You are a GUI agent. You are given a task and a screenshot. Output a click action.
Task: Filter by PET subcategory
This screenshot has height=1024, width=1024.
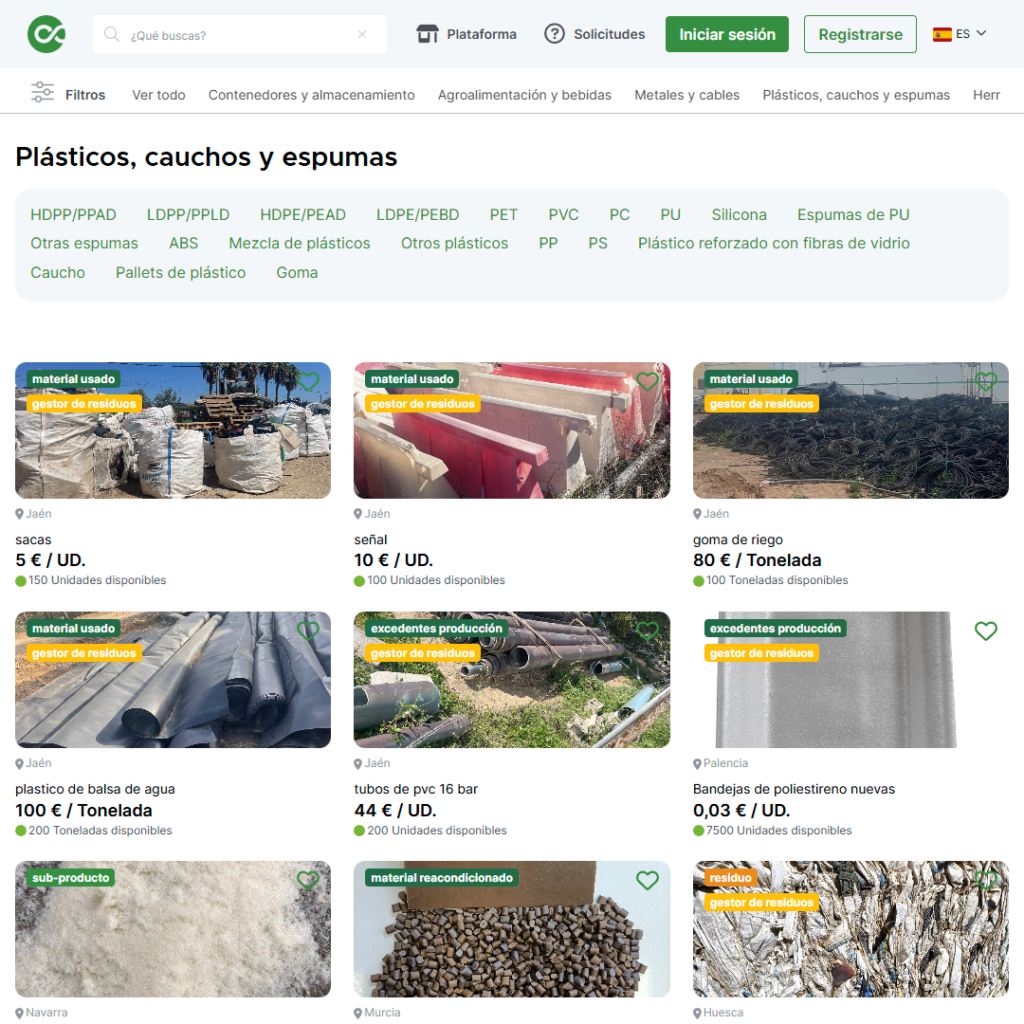[x=504, y=215]
